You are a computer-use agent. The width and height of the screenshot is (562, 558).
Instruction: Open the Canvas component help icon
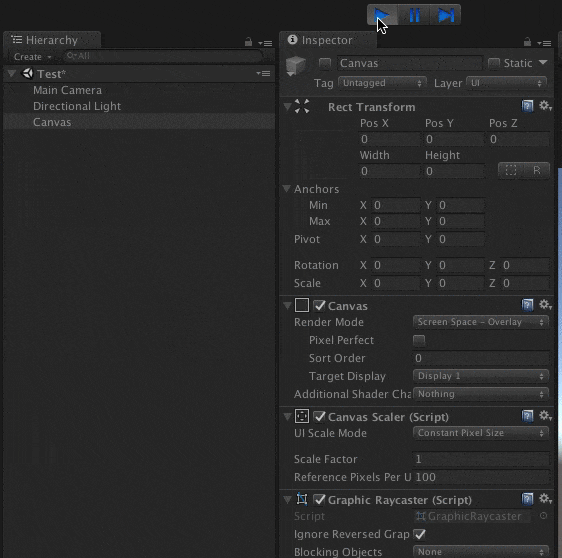527,305
